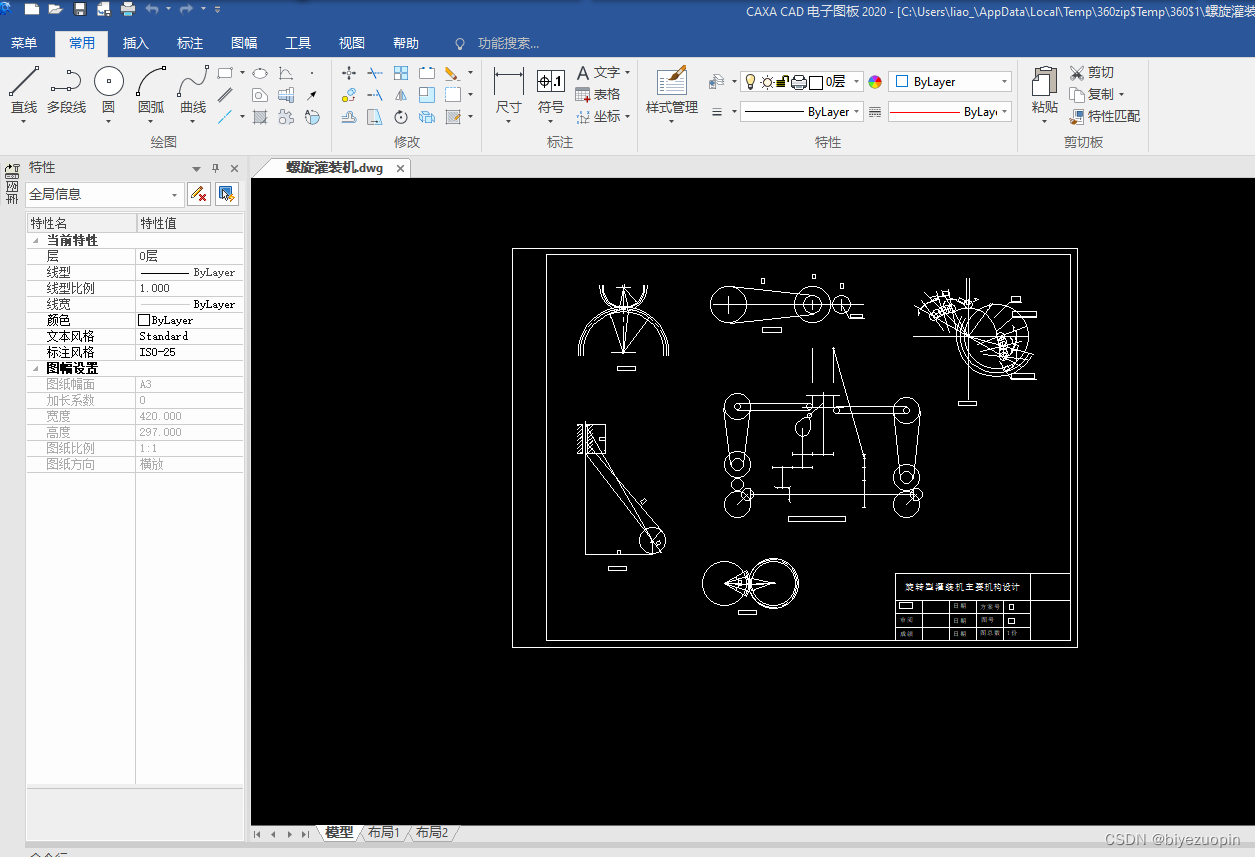Toggle the layer lightbulb on/off
Viewport: 1255px width, 857px height.
750,82
